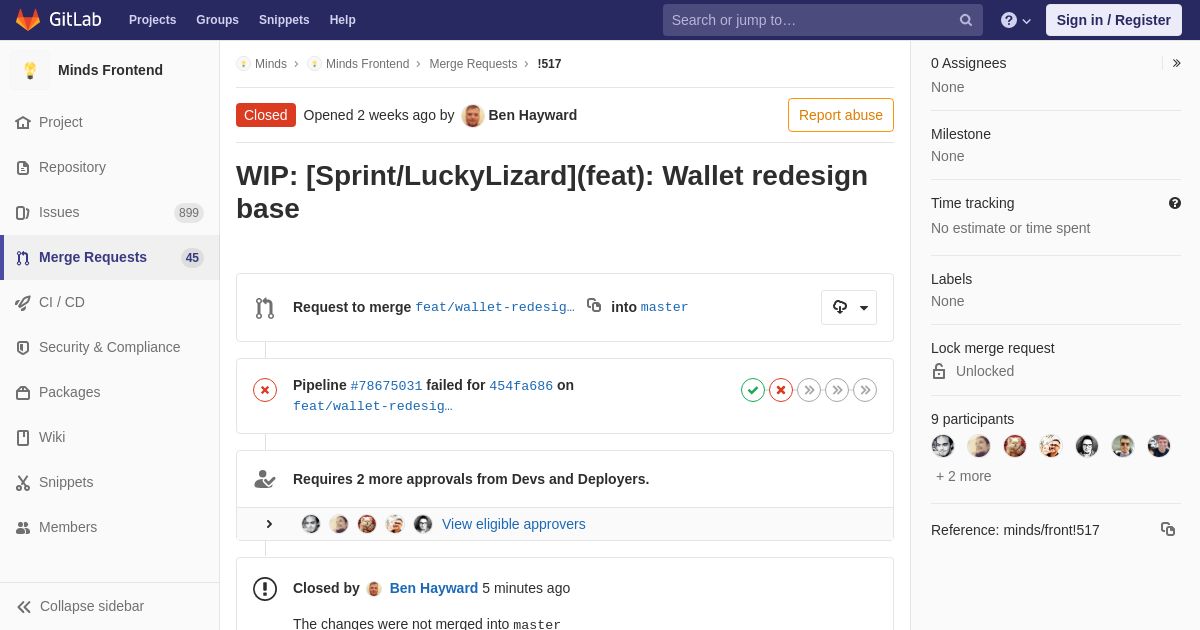This screenshot has width=1200, height=630.
Task: Click Ben Hayward author avatar in header
Action: tap(473, 115)
